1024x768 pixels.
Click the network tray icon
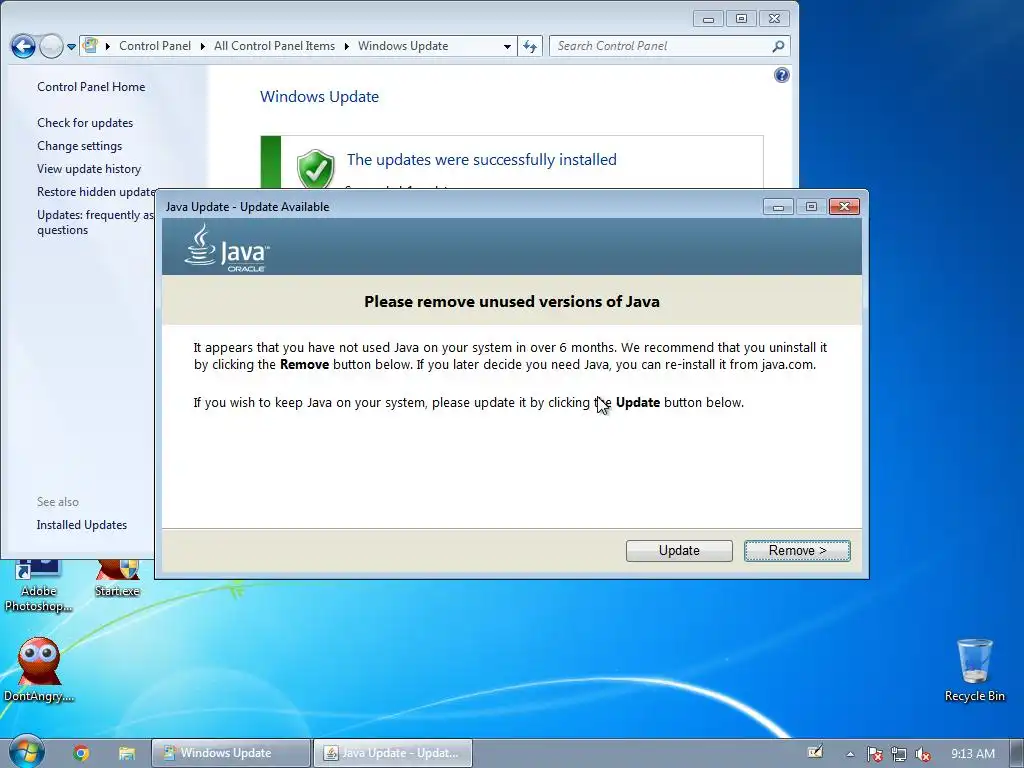(899, 754)
